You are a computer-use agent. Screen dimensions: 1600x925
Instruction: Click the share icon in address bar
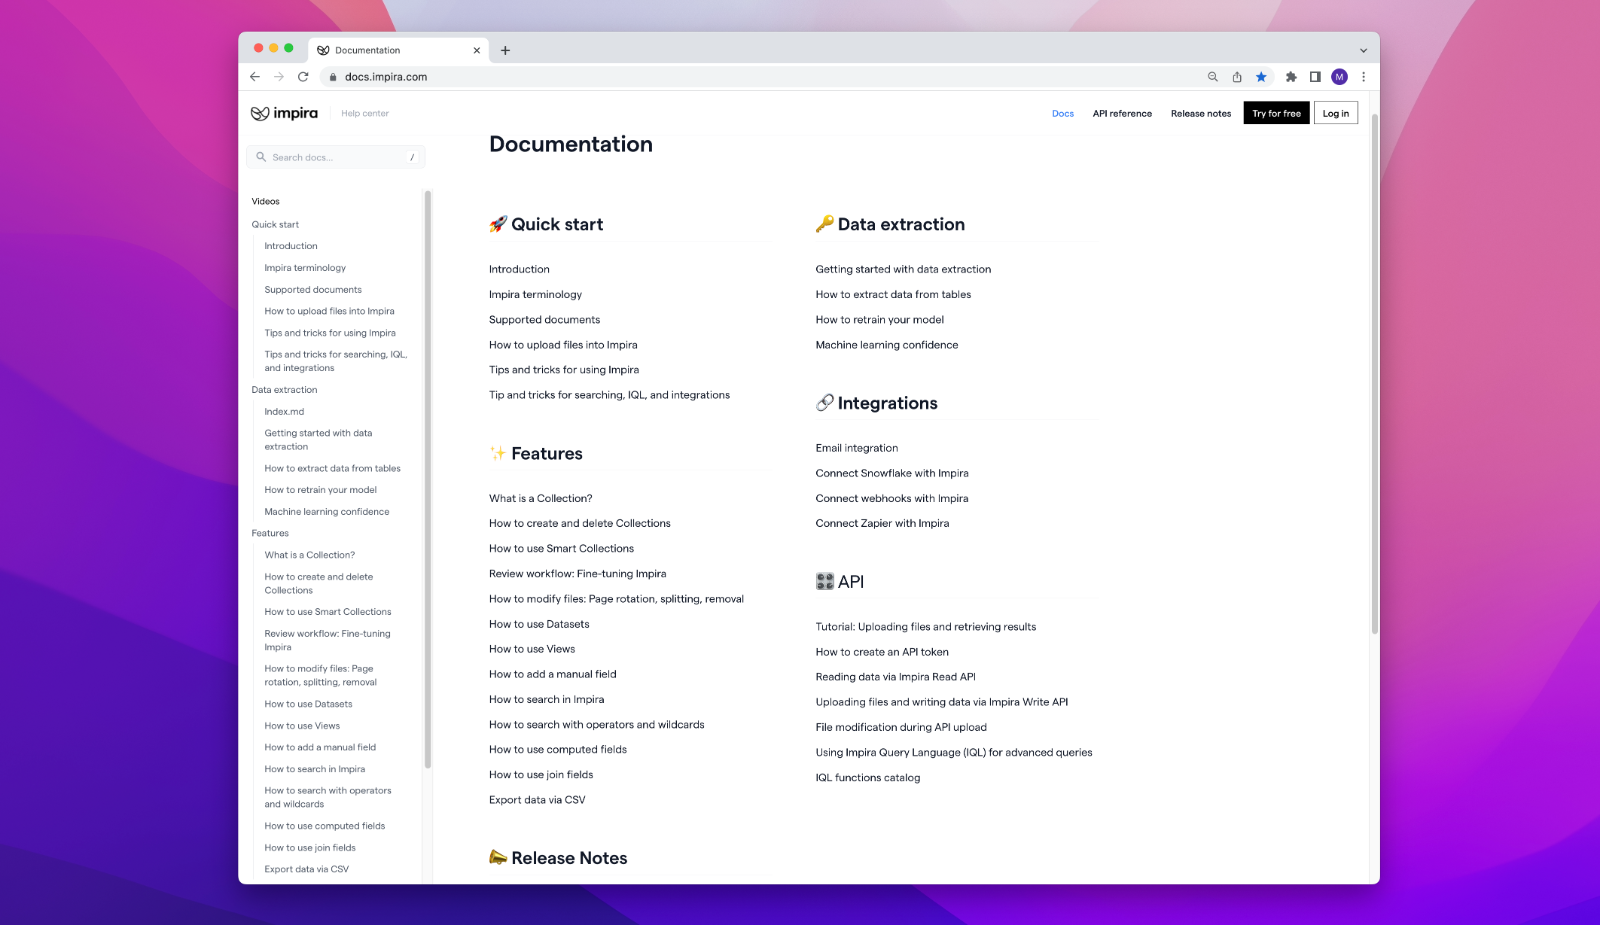pyautogui.click(x=1237, y=77)
